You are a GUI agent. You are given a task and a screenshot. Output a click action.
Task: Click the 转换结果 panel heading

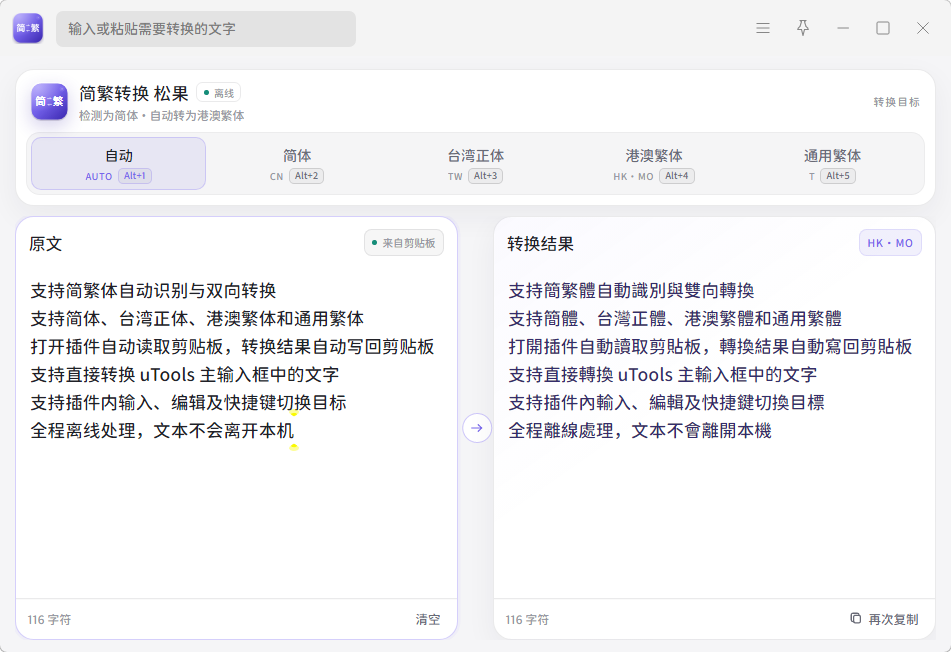pos(540,244)
